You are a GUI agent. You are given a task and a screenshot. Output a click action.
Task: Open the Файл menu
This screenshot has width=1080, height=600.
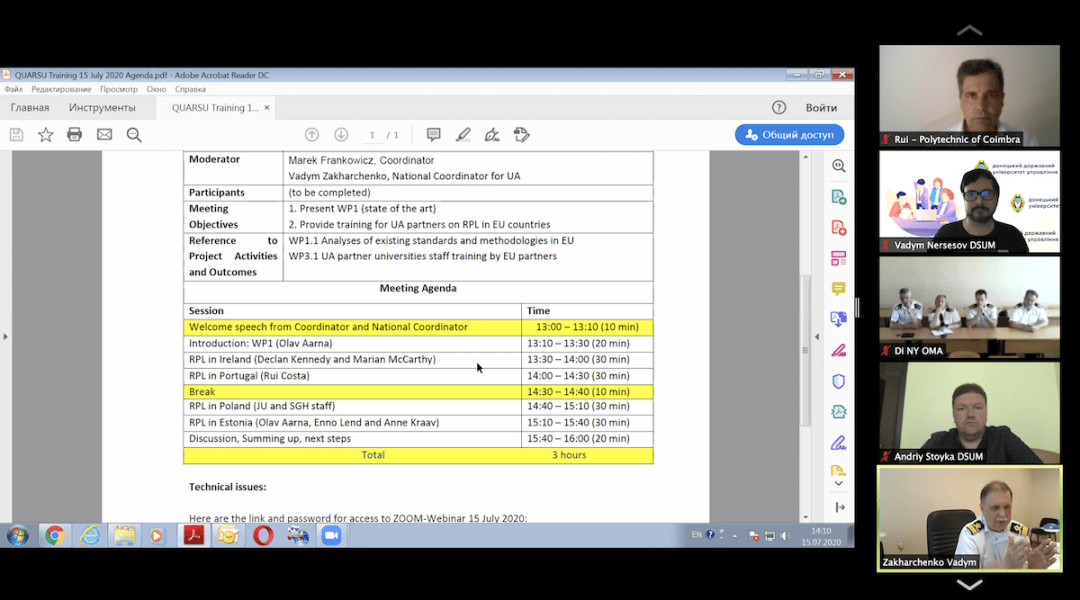(13, 90)
